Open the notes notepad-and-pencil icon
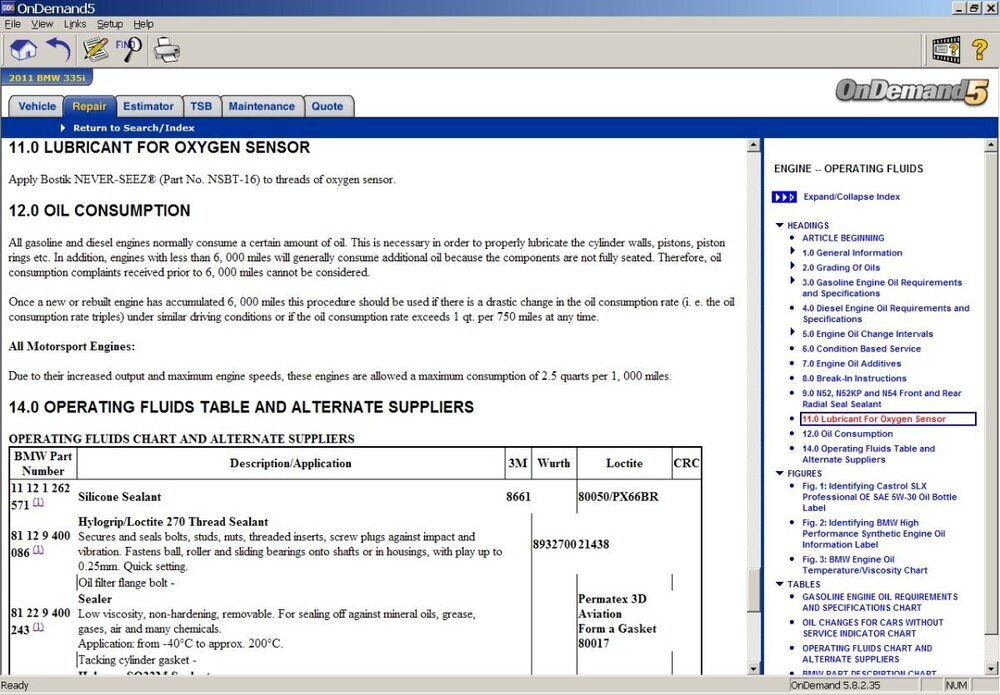The width and height of the screenshot is (1000, 695). 96,48
